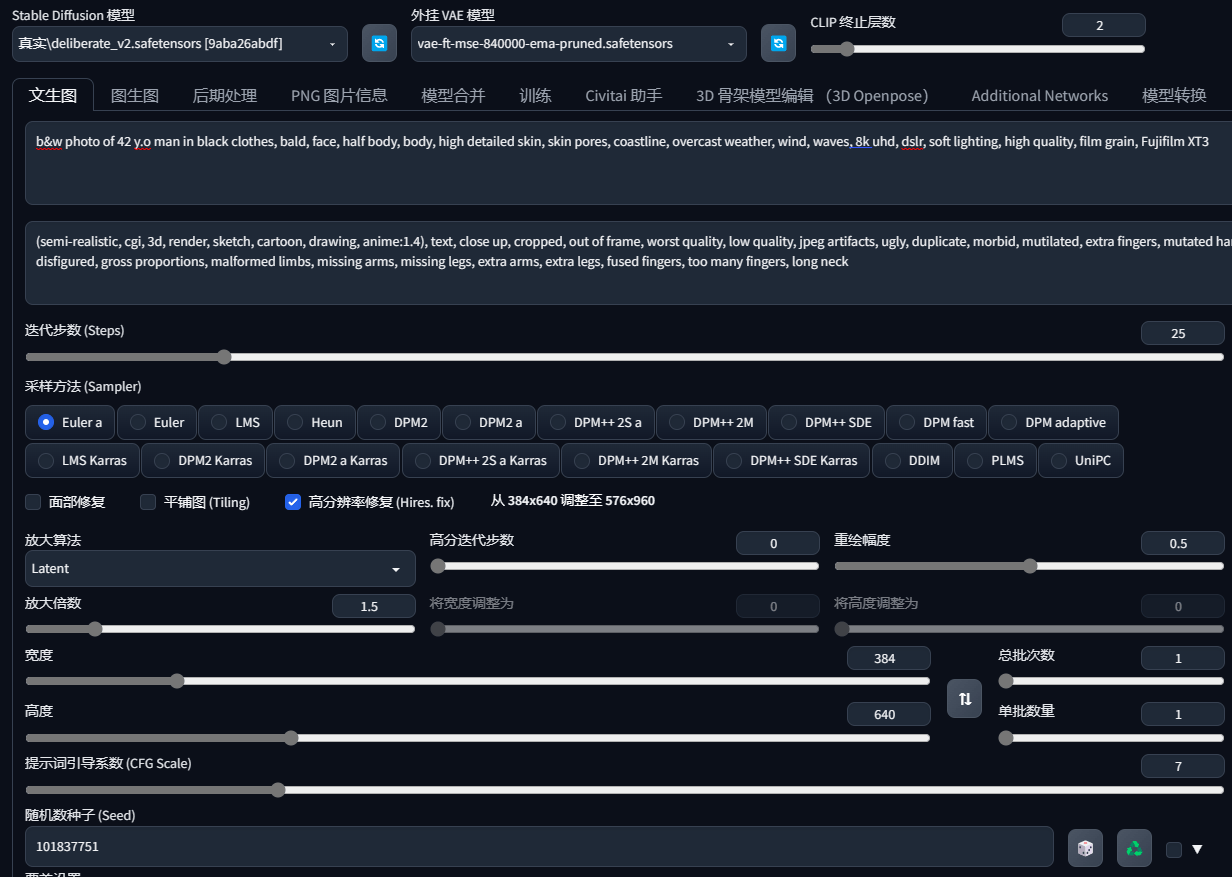Adjust the CFG Scale slider handle

279,790
